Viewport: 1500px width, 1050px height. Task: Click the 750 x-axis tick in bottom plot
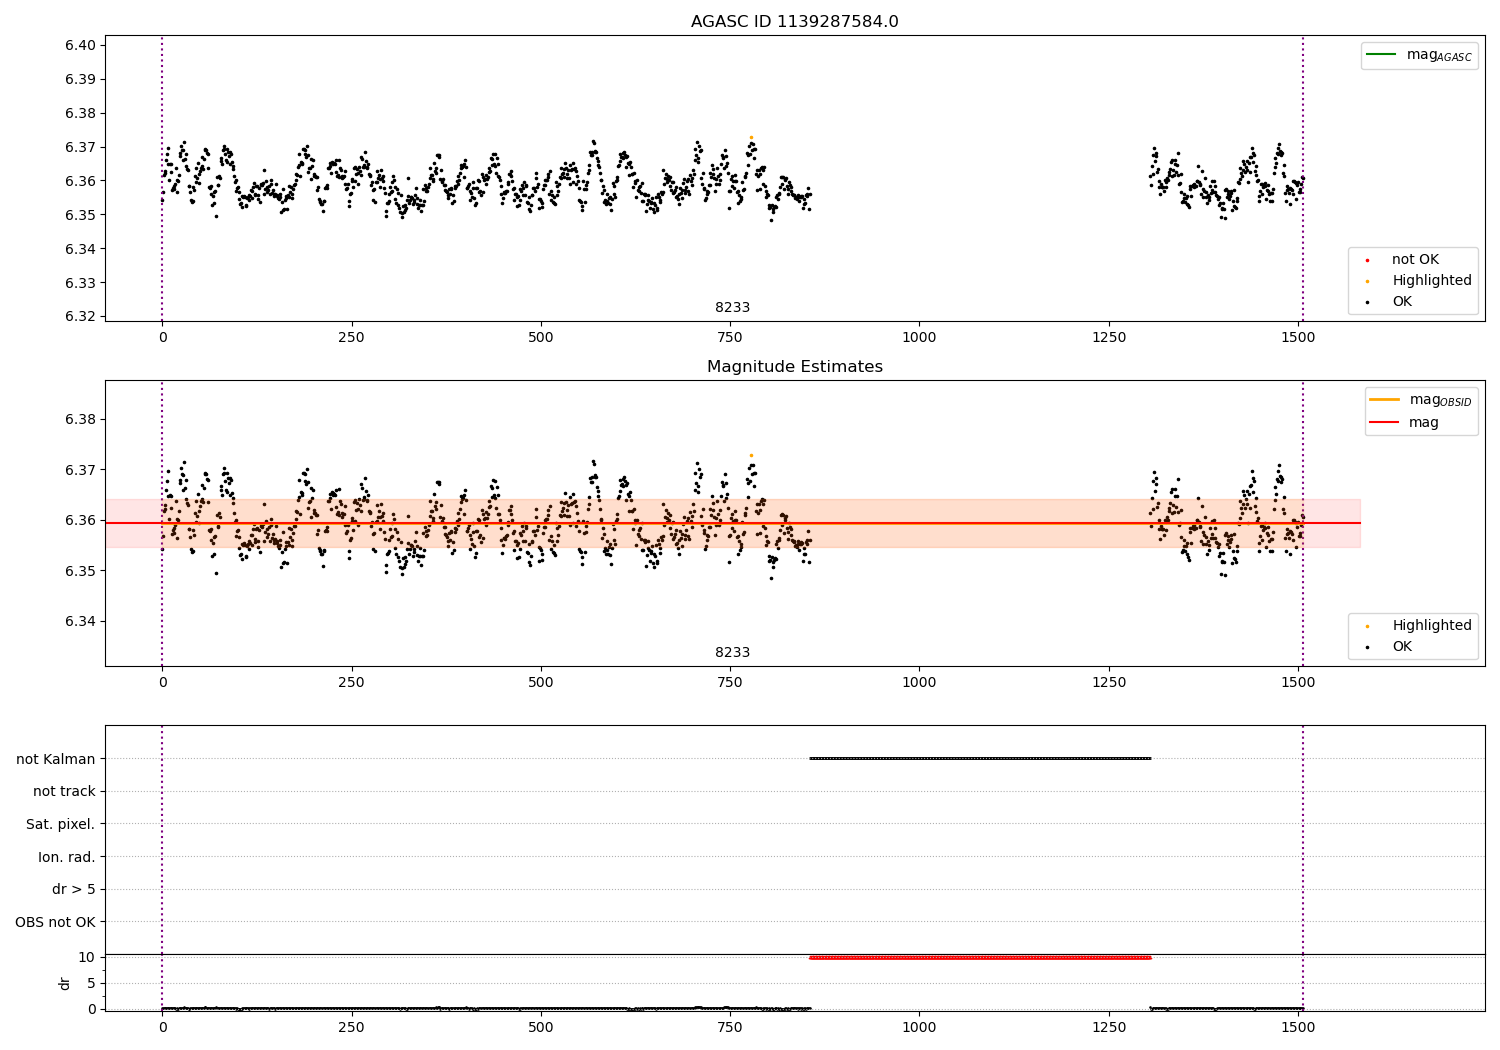(x=730, y=1027)
